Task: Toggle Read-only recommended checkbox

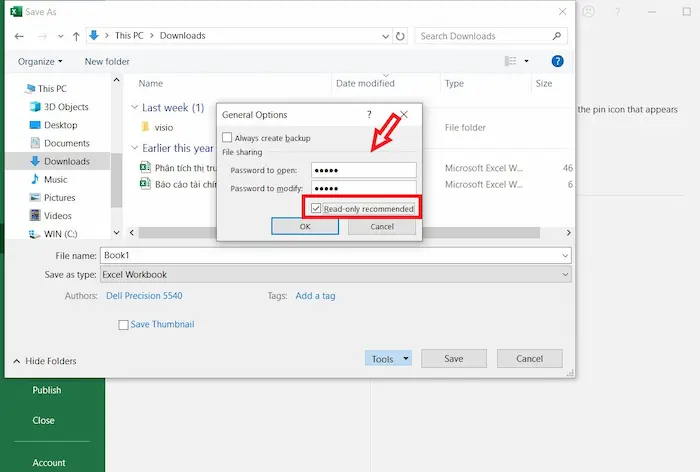Action: point(316,209)
